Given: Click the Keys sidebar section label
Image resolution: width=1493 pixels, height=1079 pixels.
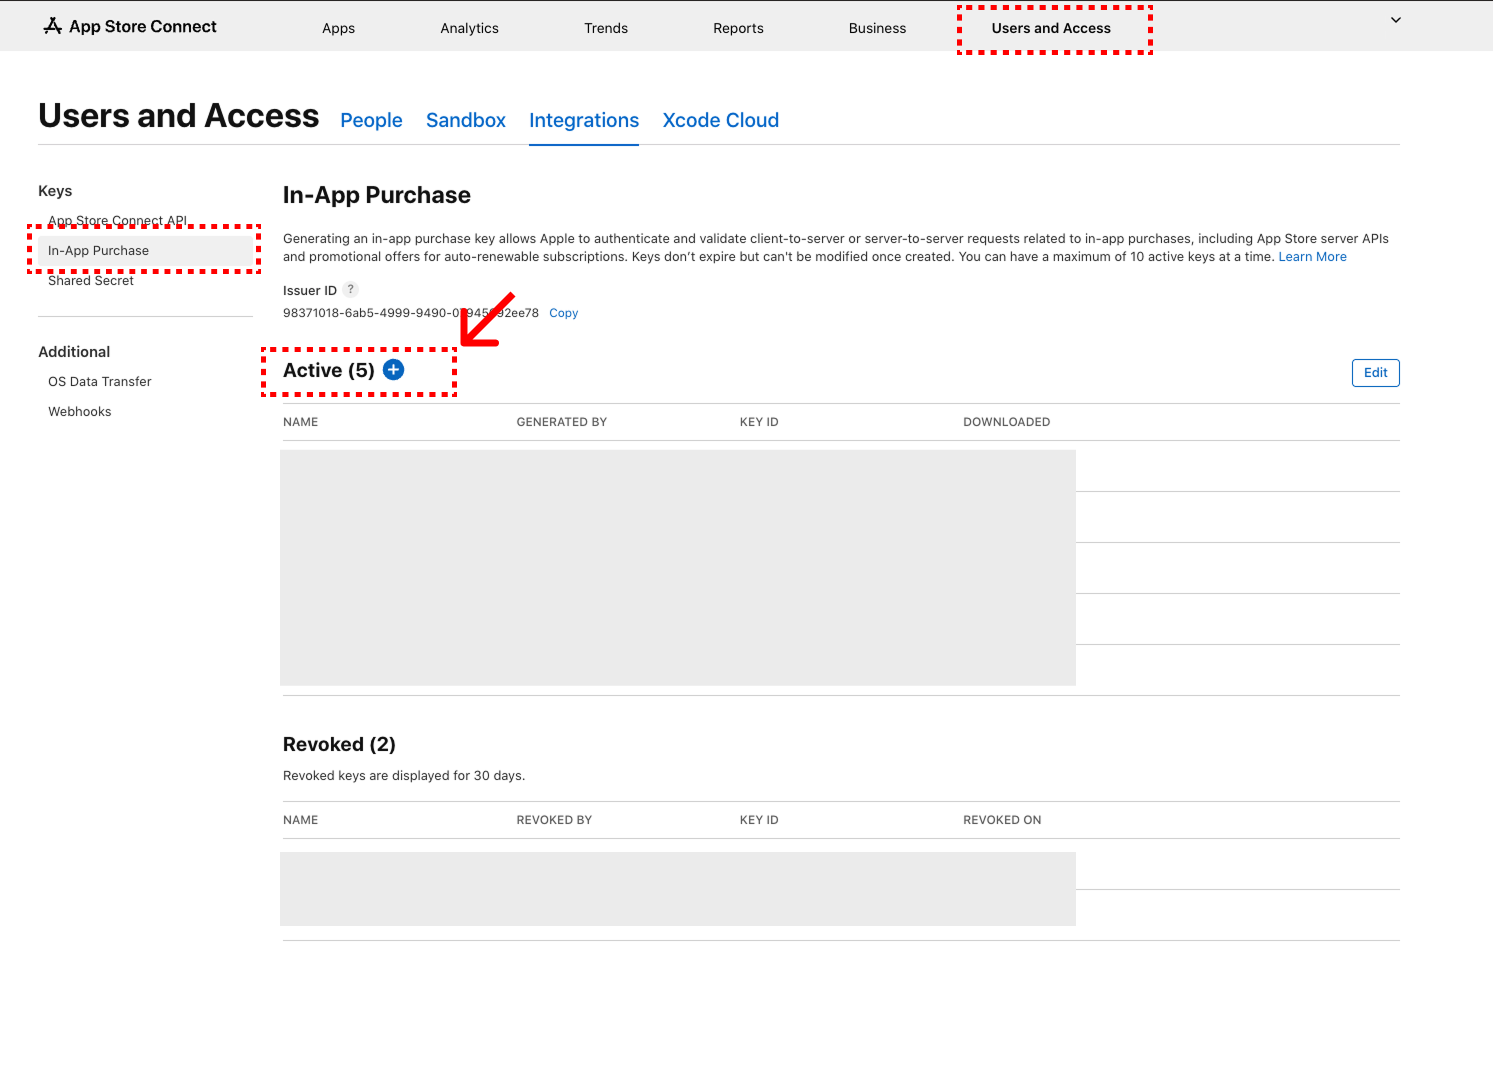Looking at the screenshot, I should point(55,191).
